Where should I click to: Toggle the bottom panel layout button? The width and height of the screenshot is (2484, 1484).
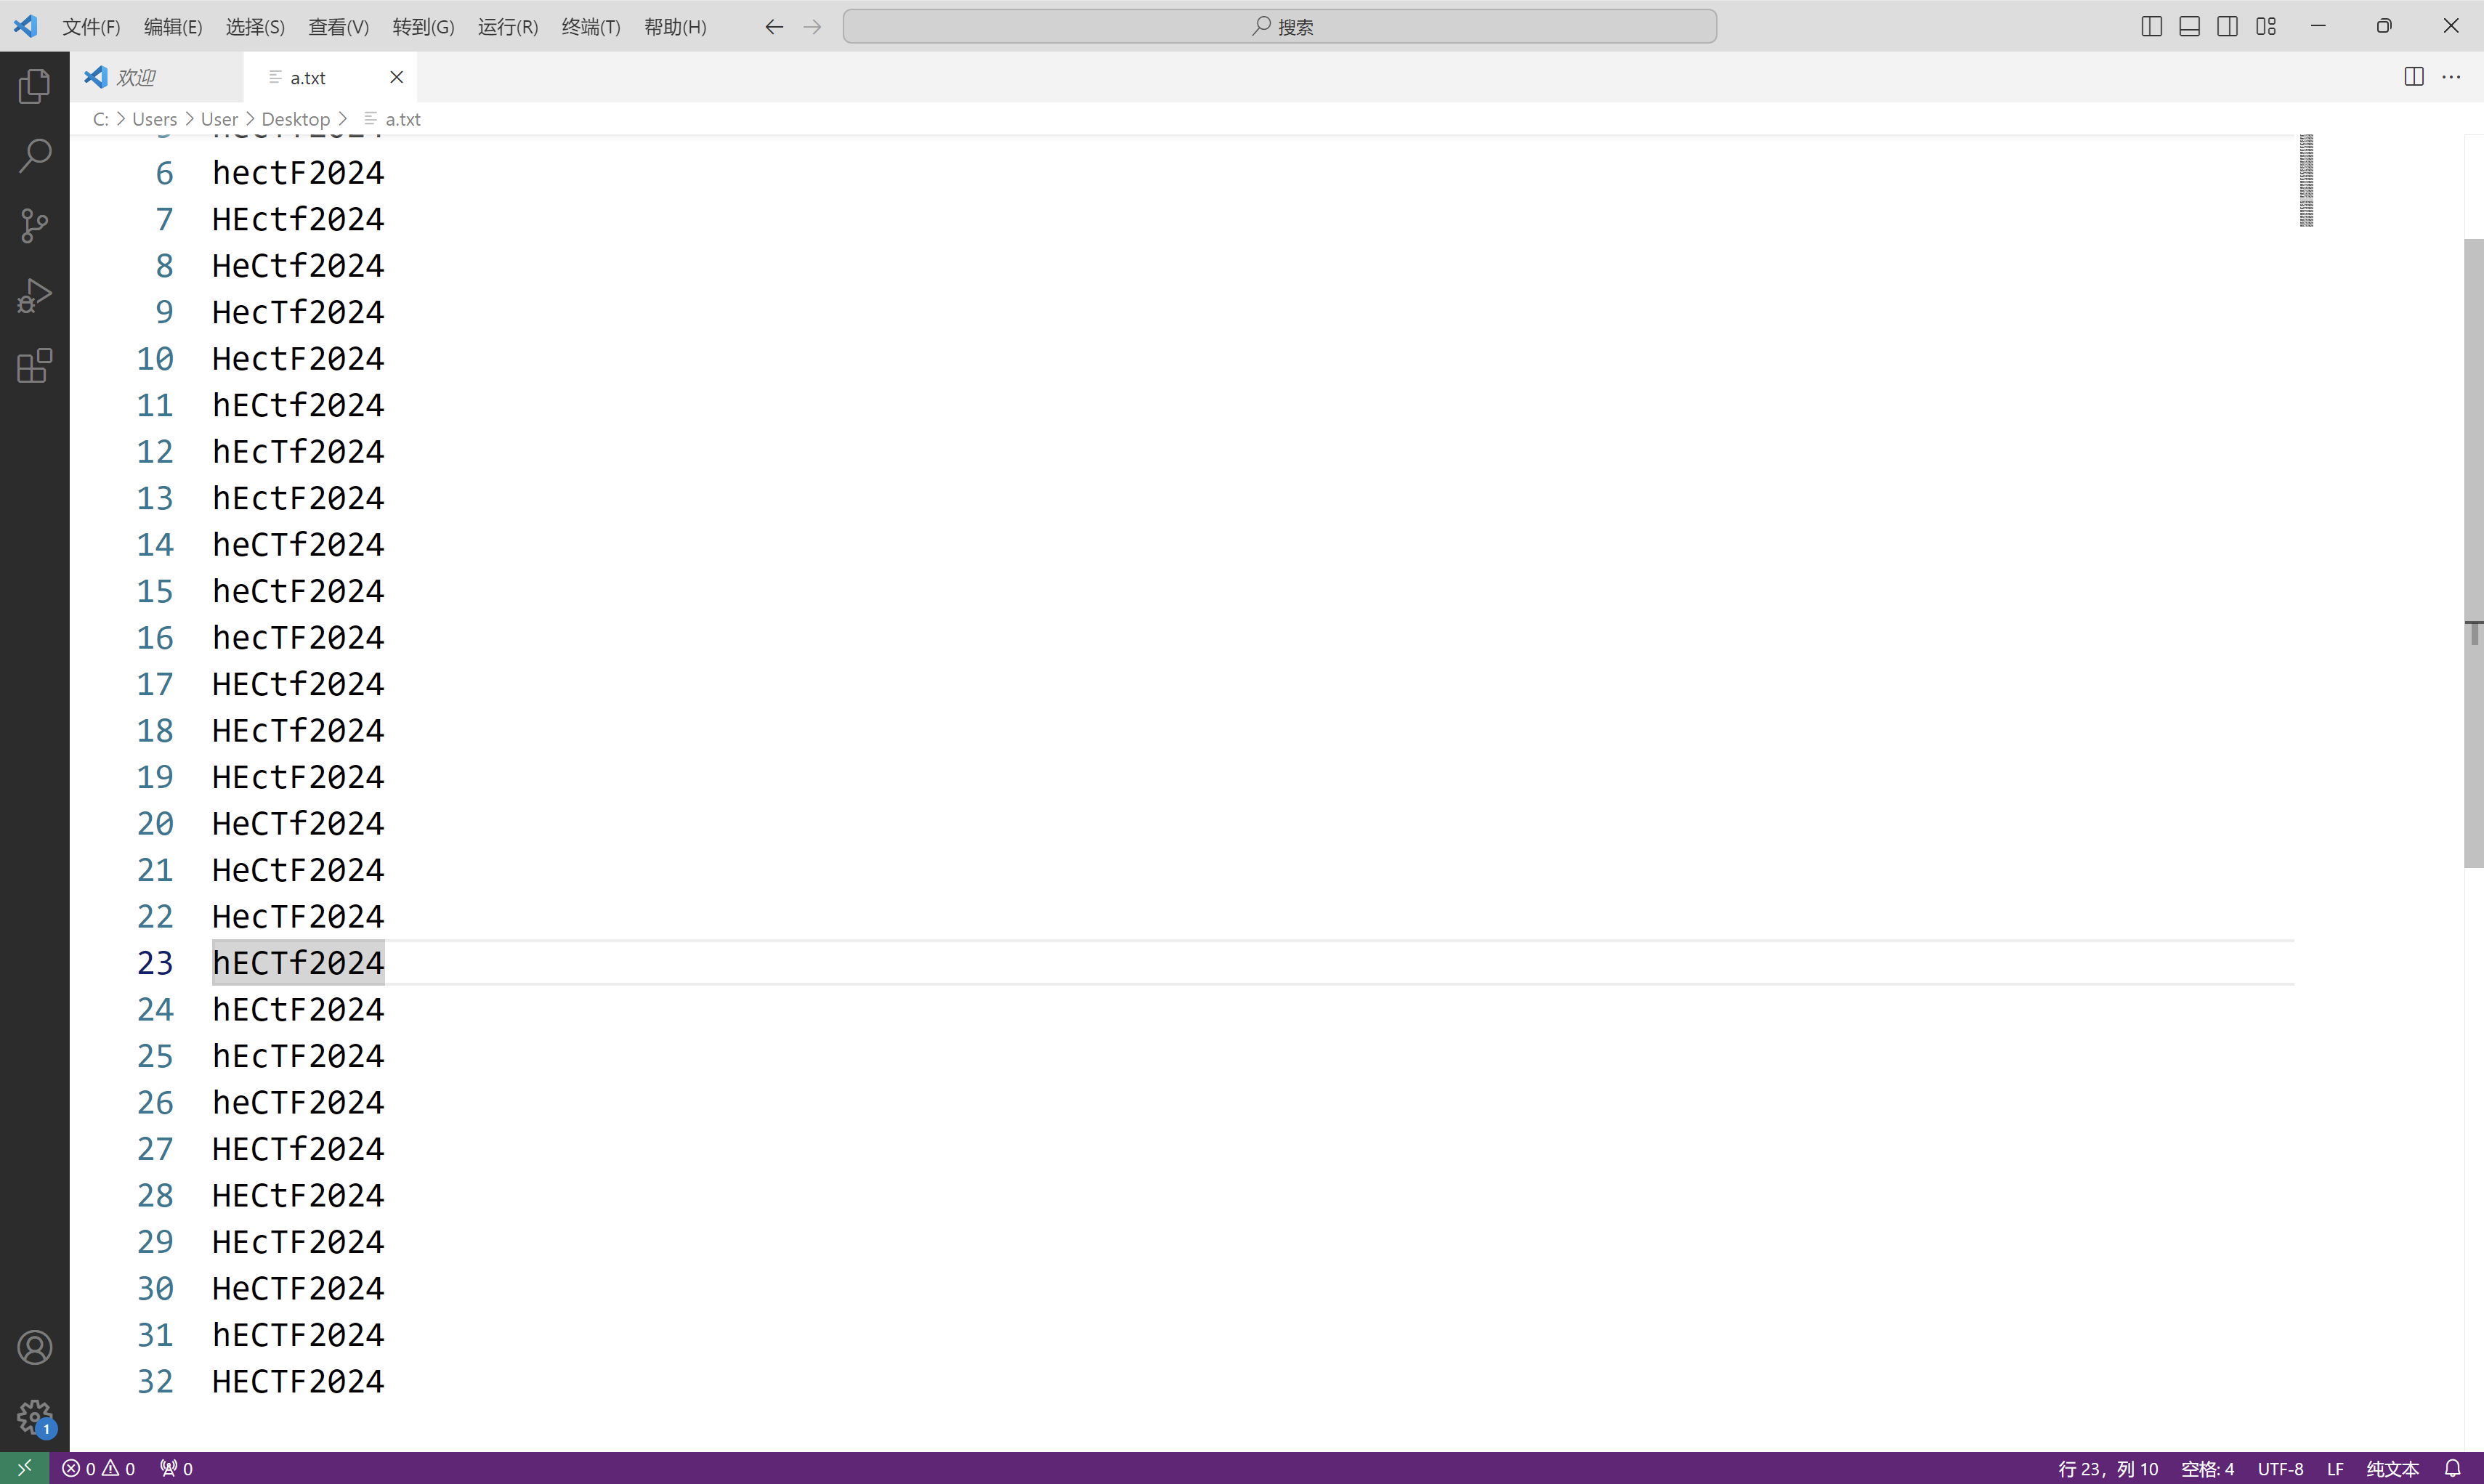pos(2189,27)
